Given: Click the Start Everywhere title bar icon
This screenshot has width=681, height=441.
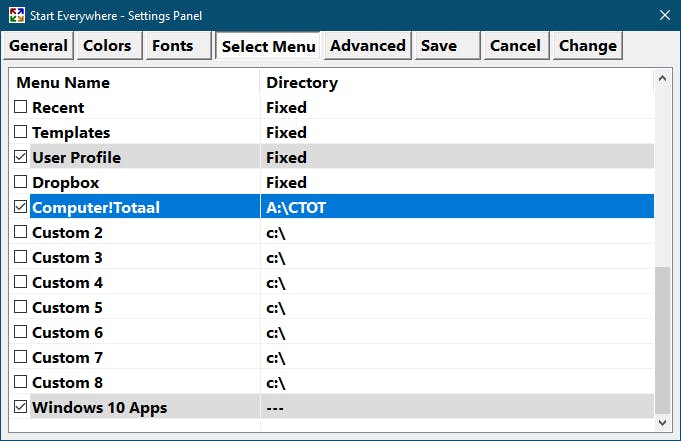Looking at the screenshot, I should pos(15,14).
